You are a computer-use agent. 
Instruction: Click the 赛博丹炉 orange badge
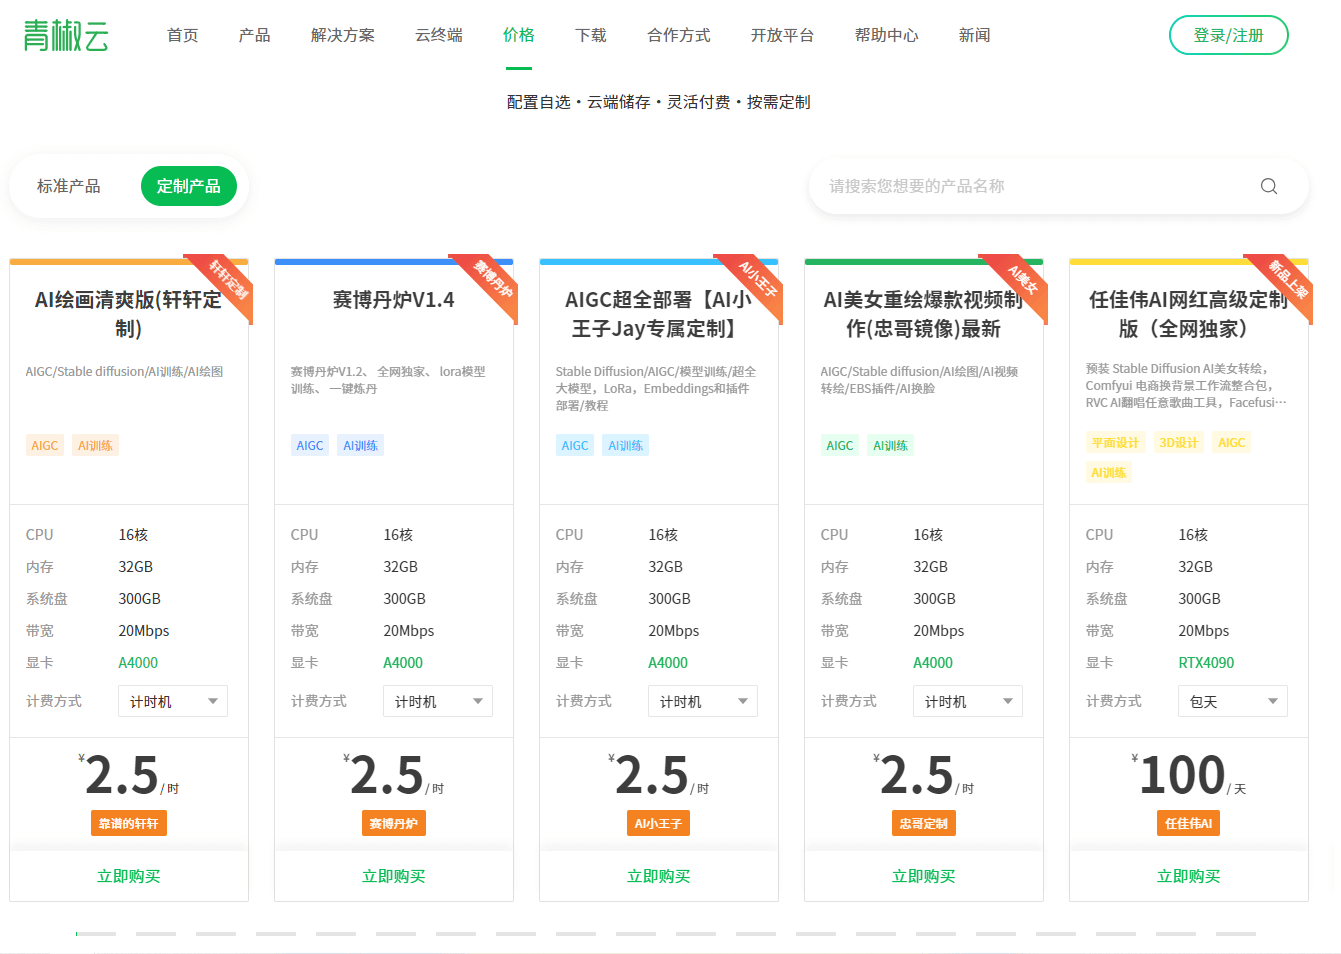[x=394, y=823]
